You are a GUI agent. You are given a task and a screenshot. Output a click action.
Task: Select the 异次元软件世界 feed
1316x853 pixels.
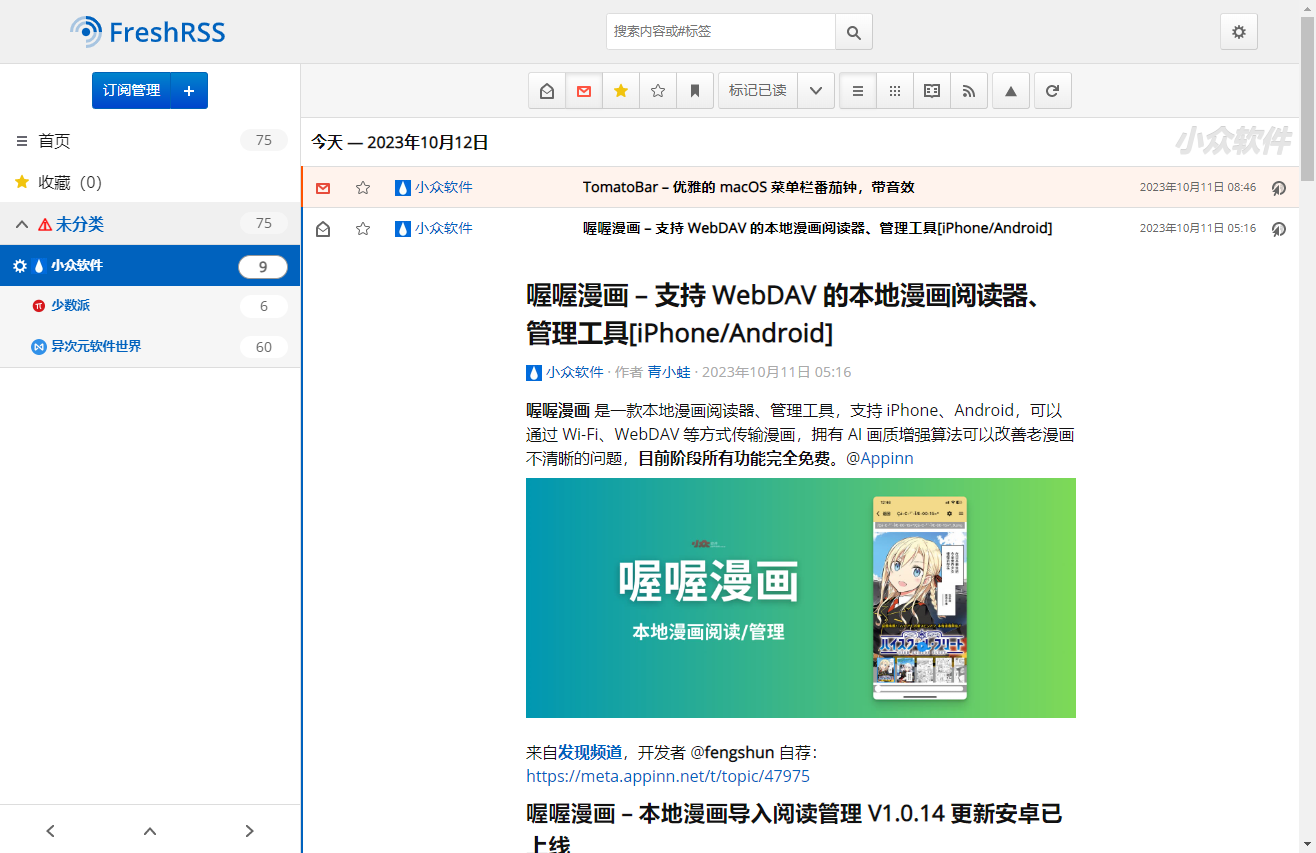[x=96, y=346]
